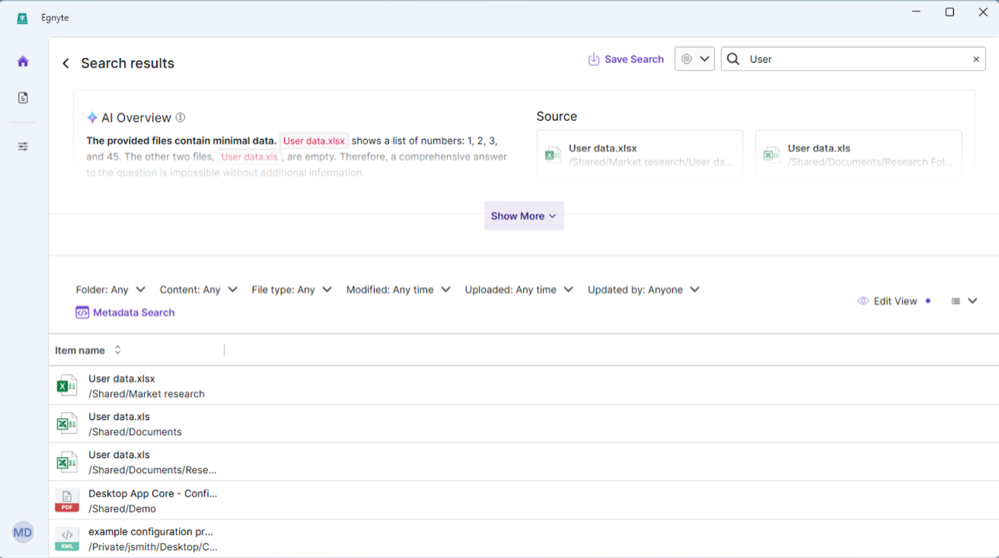Click the MD user avatar
Image resolution: width=999 pixels, height=558 pixels.
point(23,533)
